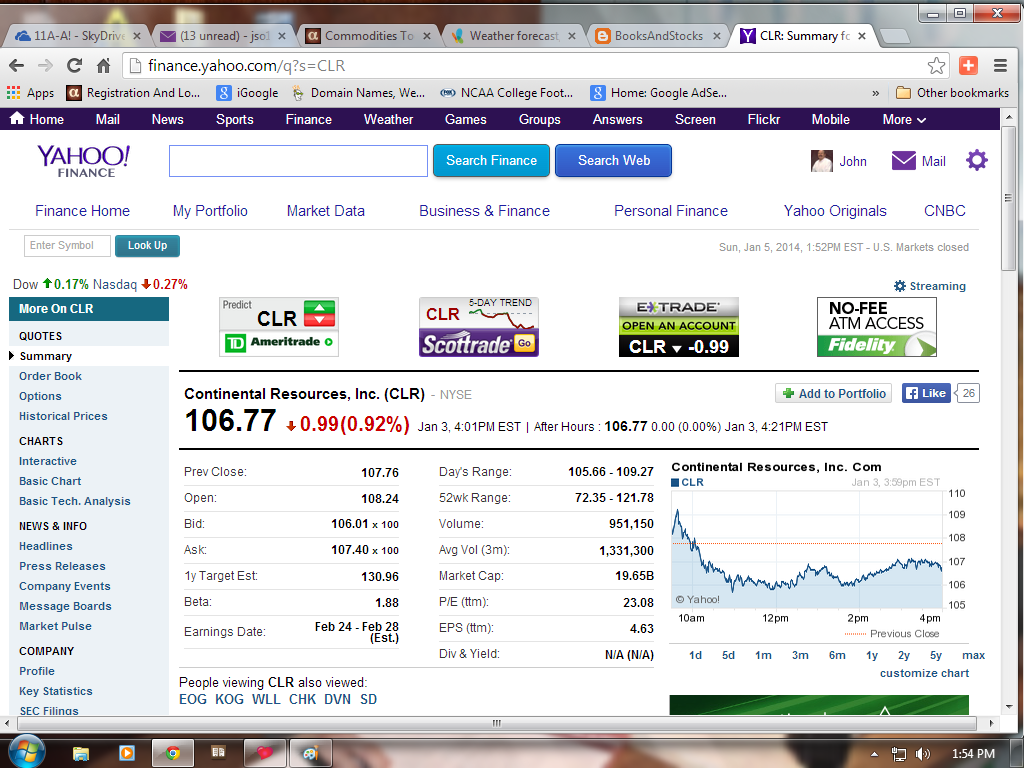This screenshot has height=768, width=1024.
Task: Open Windows Explorer in taskbar
Action: tap(80, 753)
